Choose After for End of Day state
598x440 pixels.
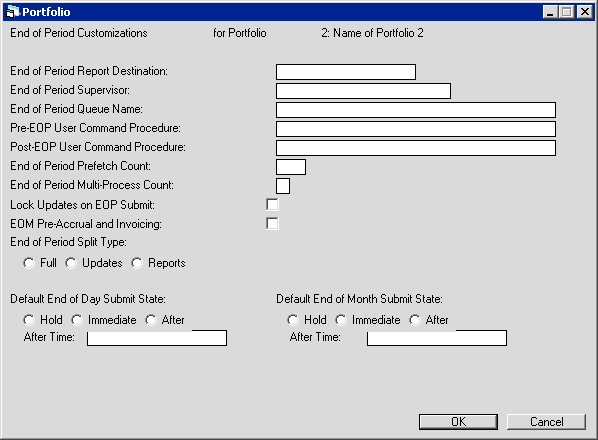151,320
